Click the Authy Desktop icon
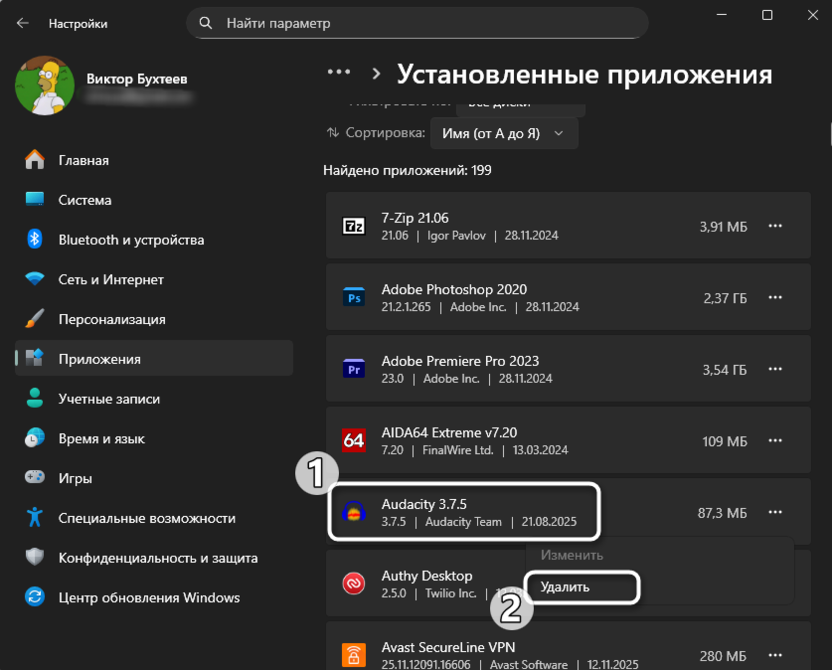Screen dimensions: 832x670 (353, 583)
